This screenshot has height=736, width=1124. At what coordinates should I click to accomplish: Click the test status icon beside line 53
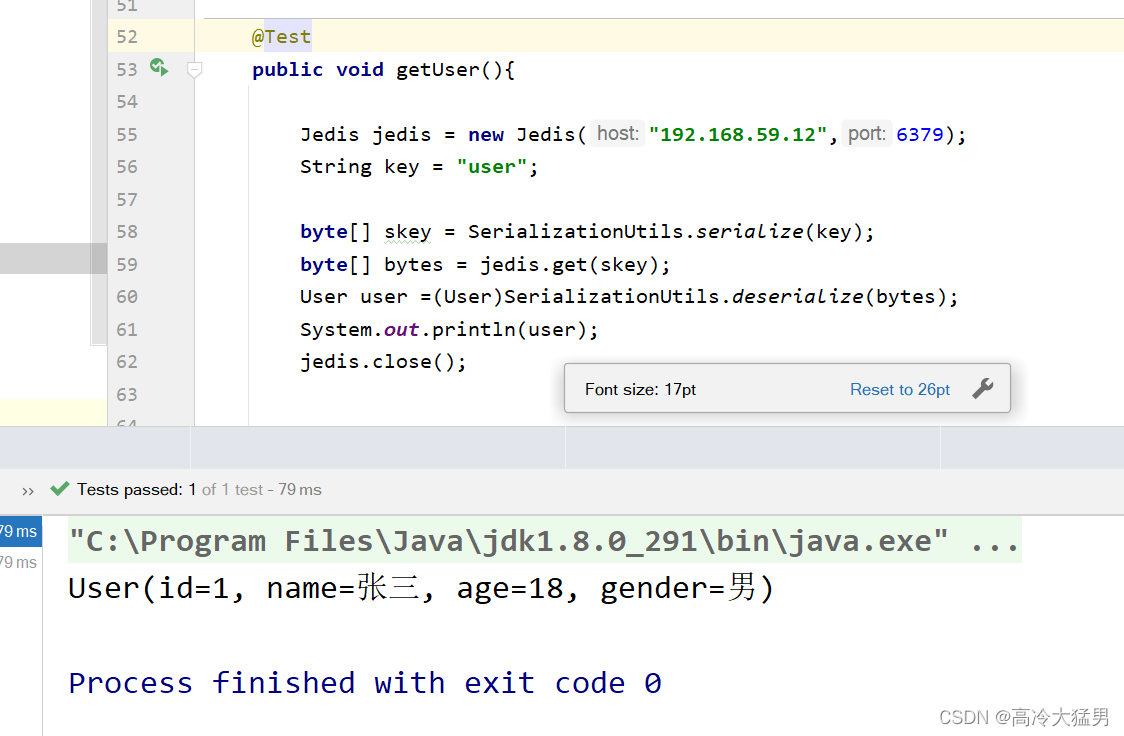(159, 69)
